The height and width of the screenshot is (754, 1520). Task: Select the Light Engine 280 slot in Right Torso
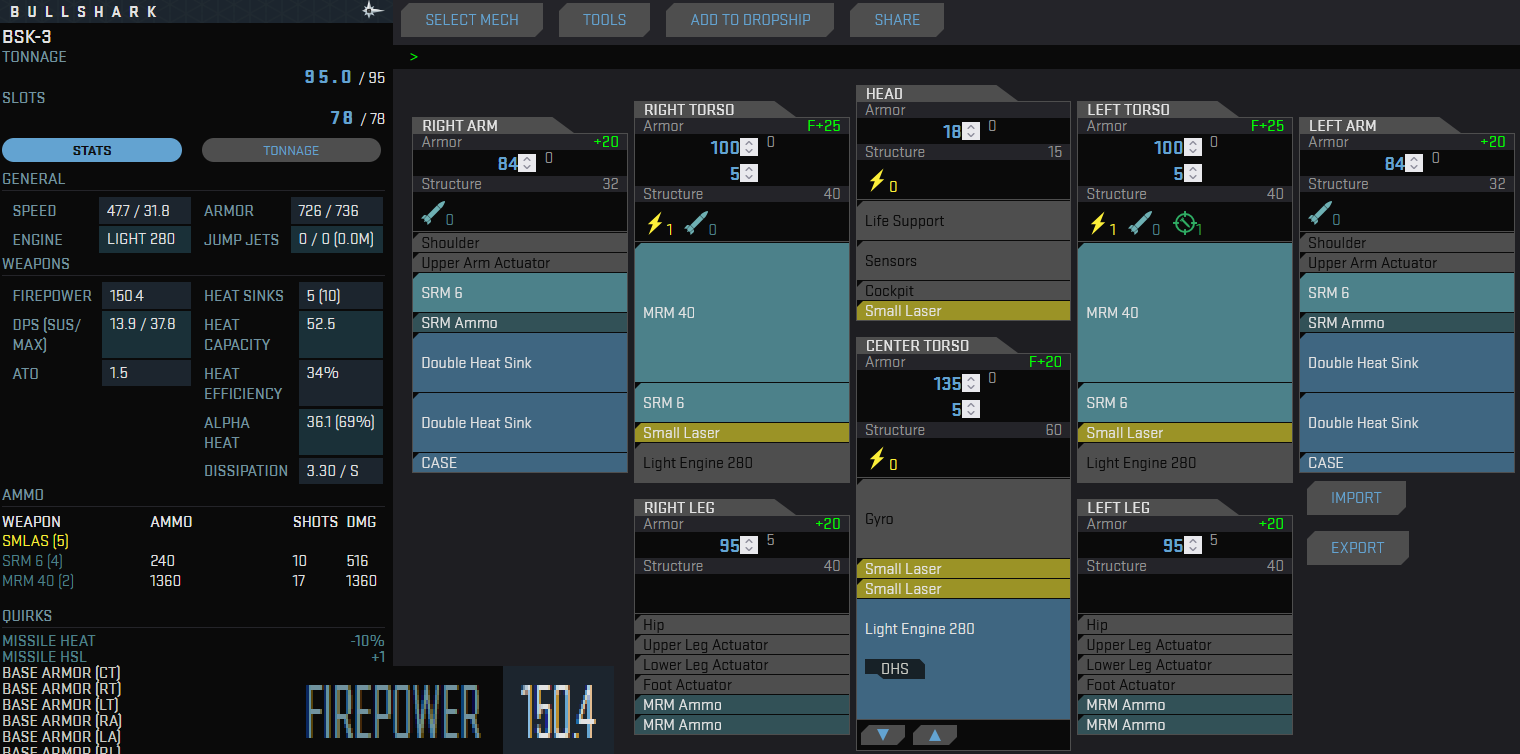pyautogui.click(x=742, y=463)
